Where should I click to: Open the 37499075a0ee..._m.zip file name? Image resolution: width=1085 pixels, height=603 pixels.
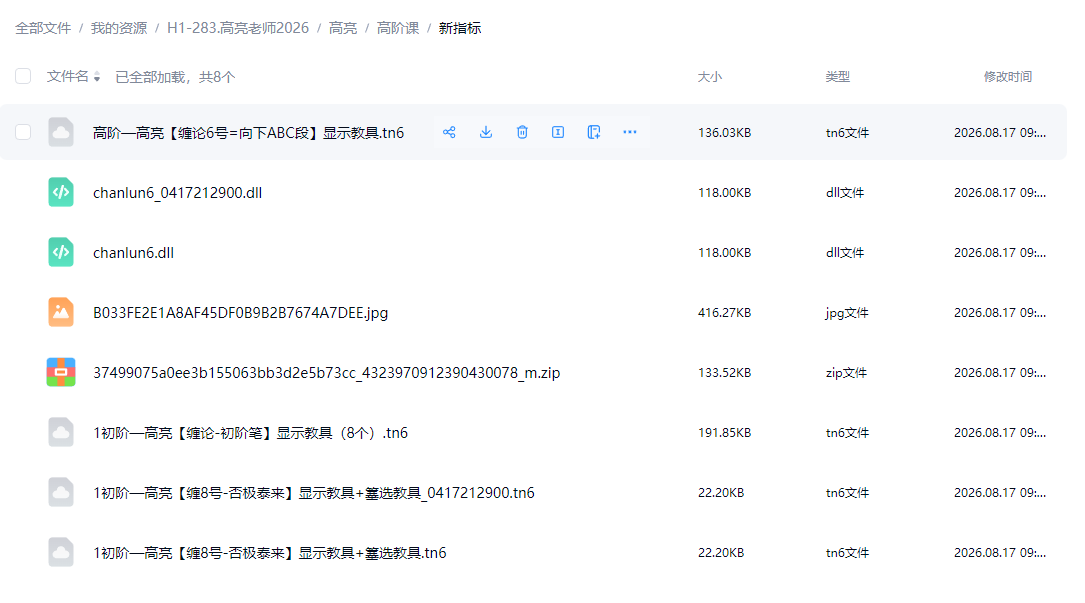pos(327,373)
